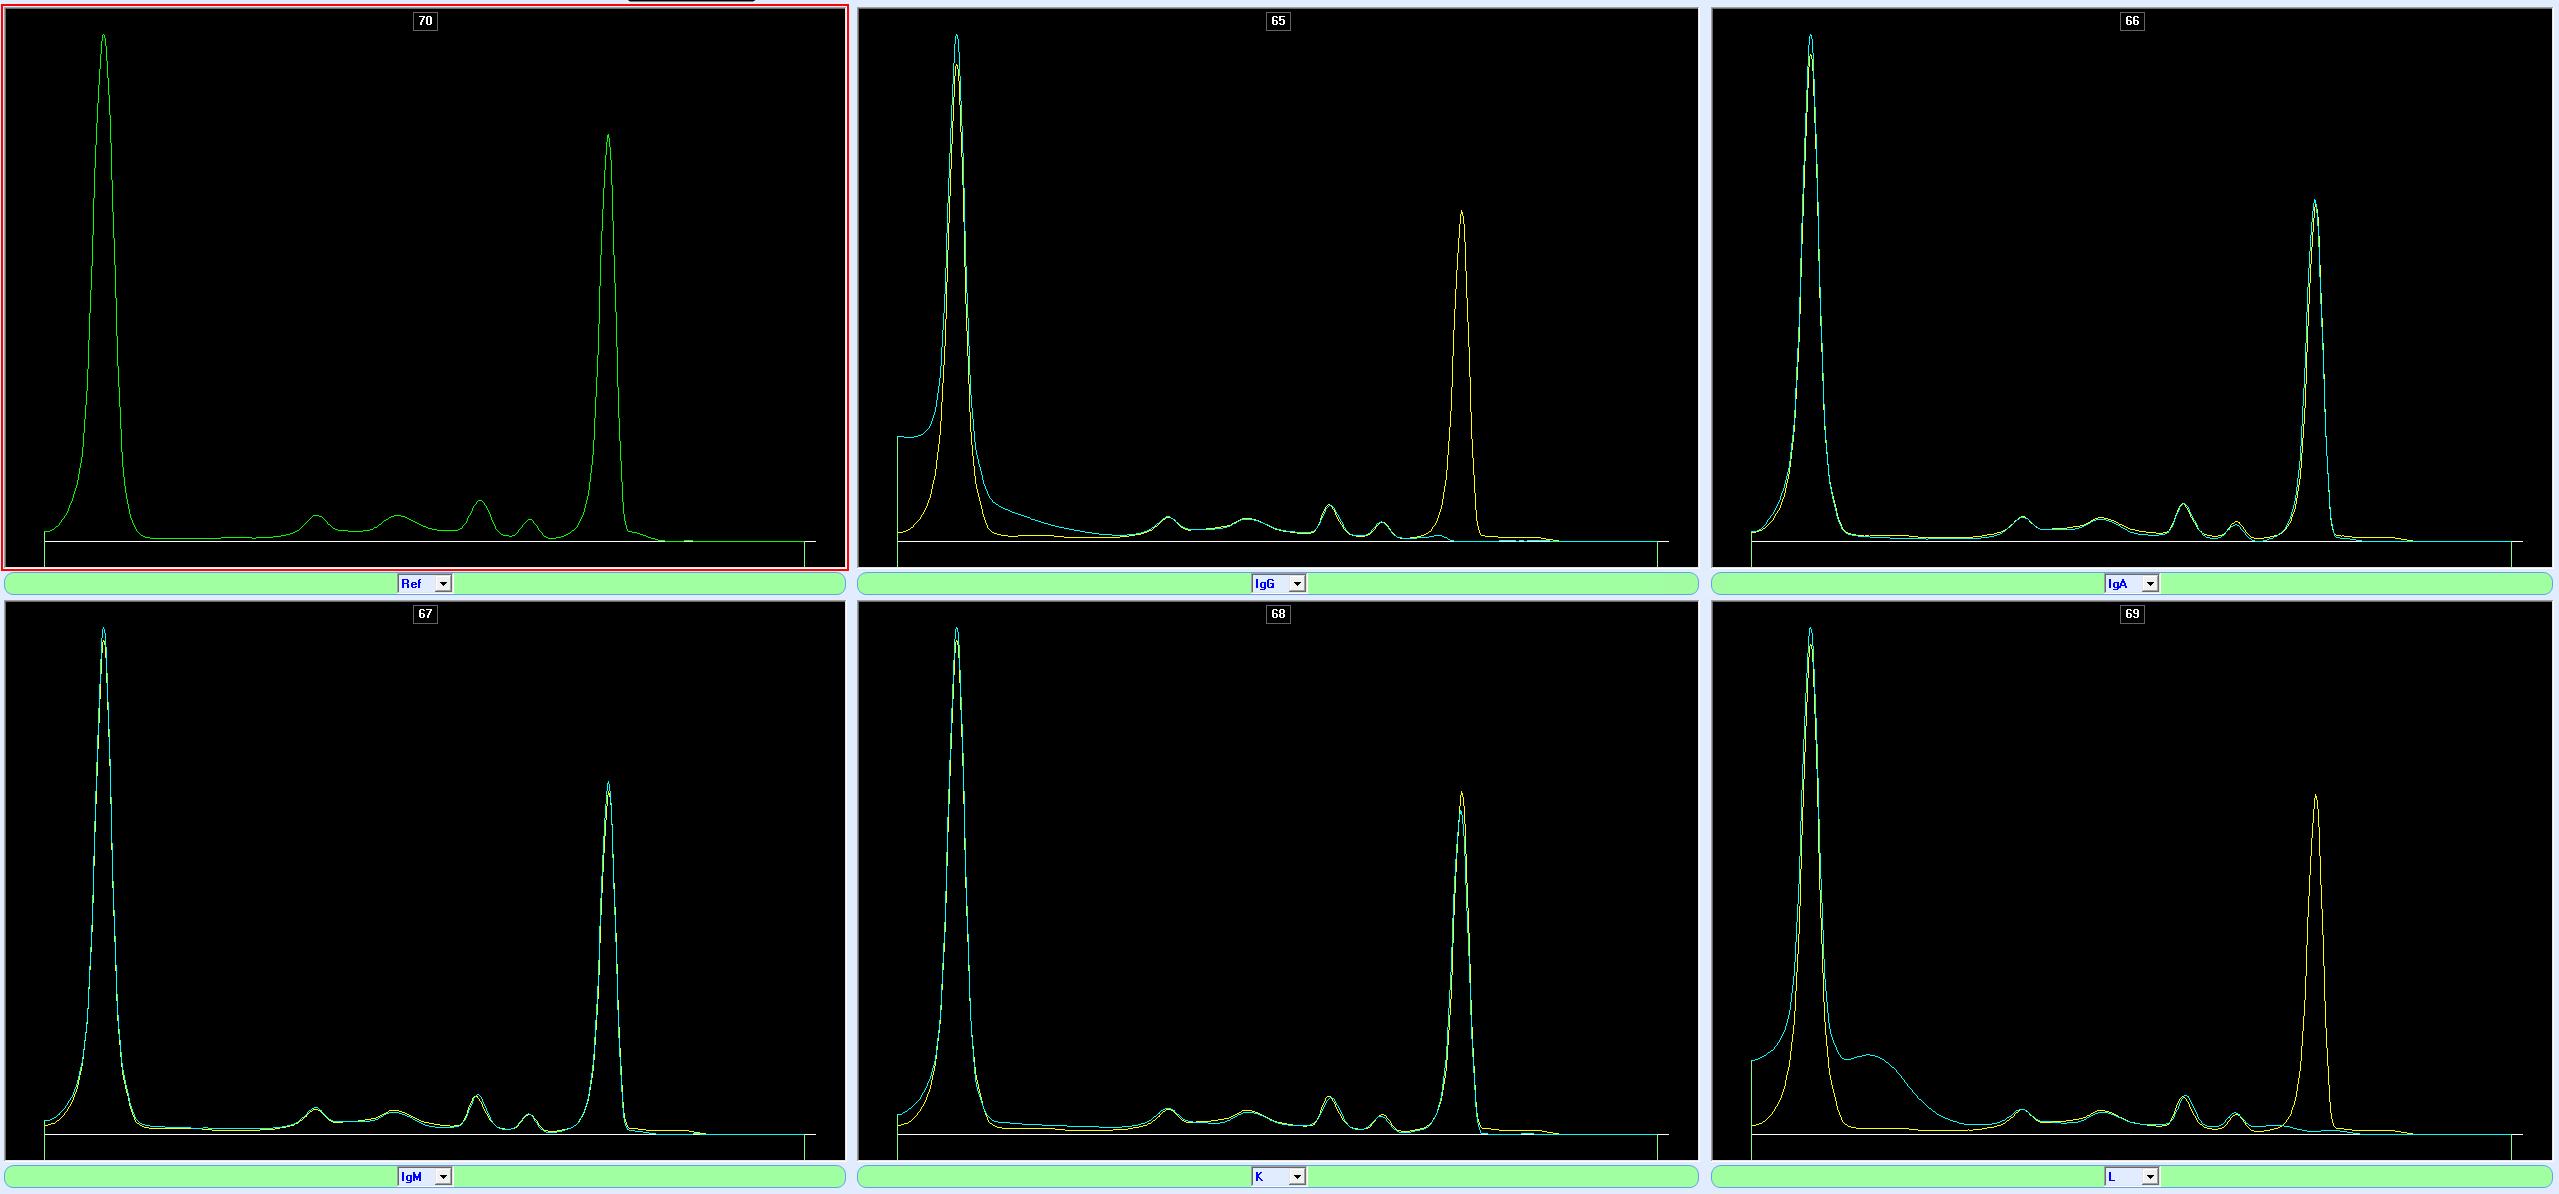Select the kappa curve panel

(x=1278, y=880)
